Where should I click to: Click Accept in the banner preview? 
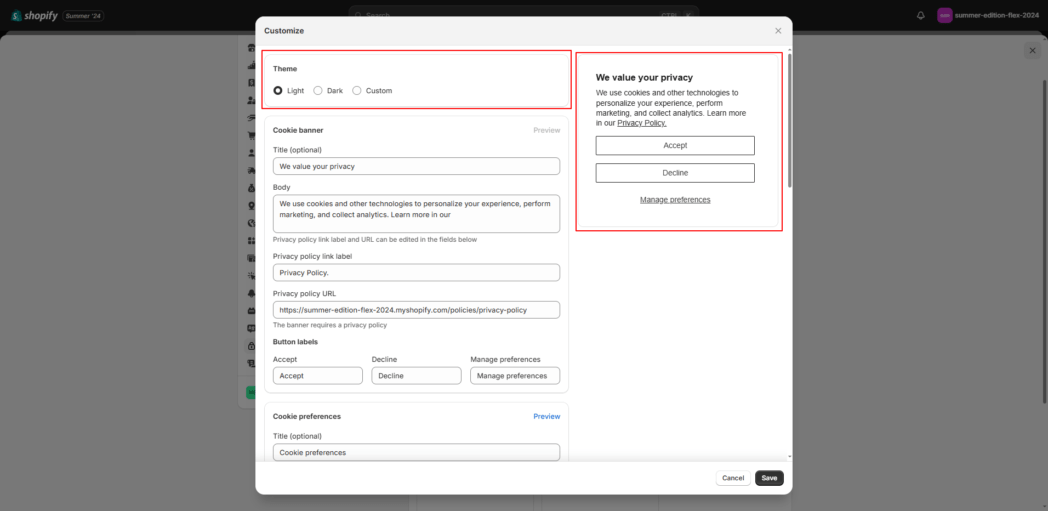coord(675,146)
